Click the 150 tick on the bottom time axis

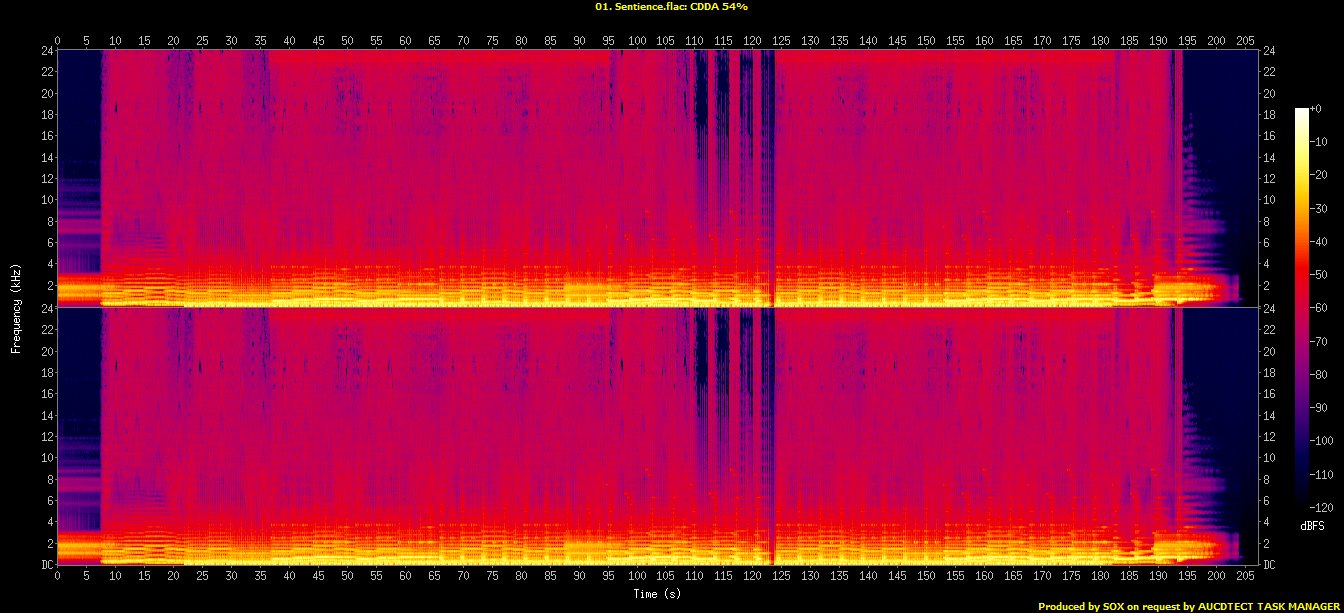[x=926, y=577]
